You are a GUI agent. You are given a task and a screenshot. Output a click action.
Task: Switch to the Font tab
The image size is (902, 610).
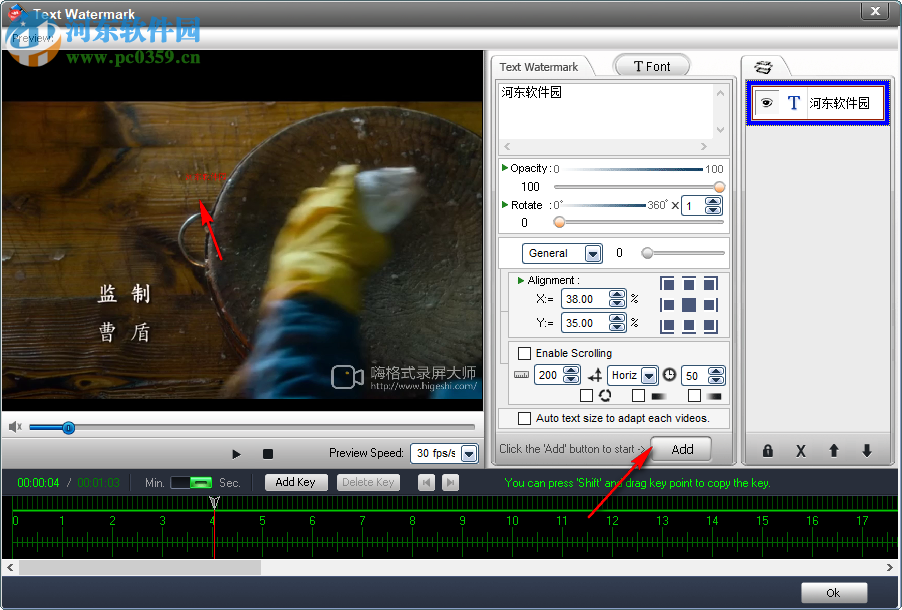tap(651, 65)
